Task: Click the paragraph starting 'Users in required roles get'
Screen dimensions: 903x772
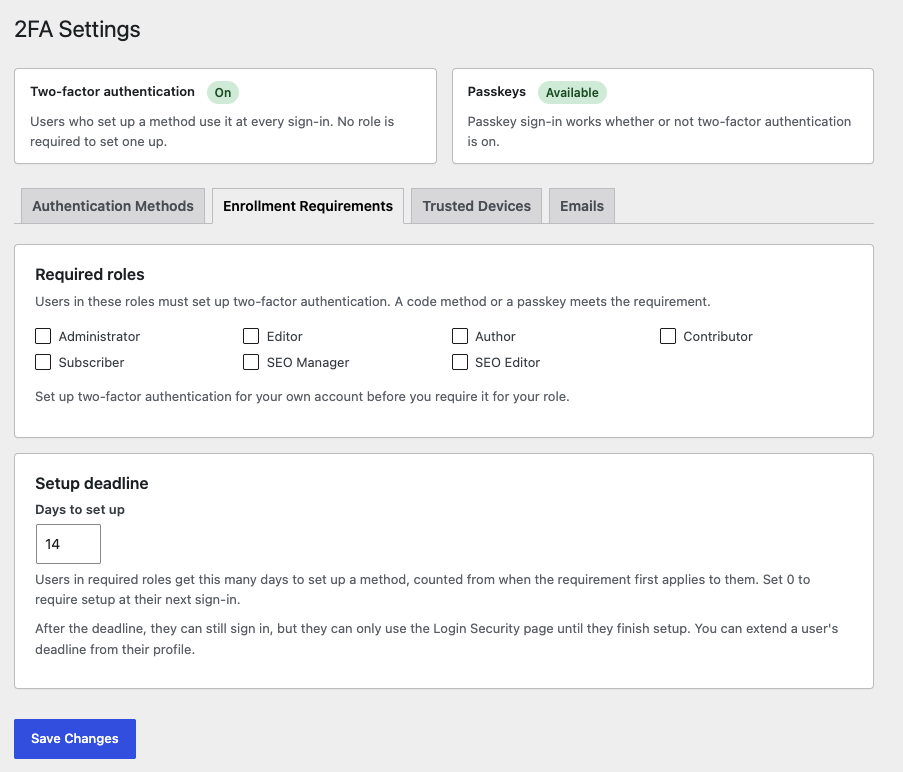Action: pyautogui.click(x=423, y=590)
